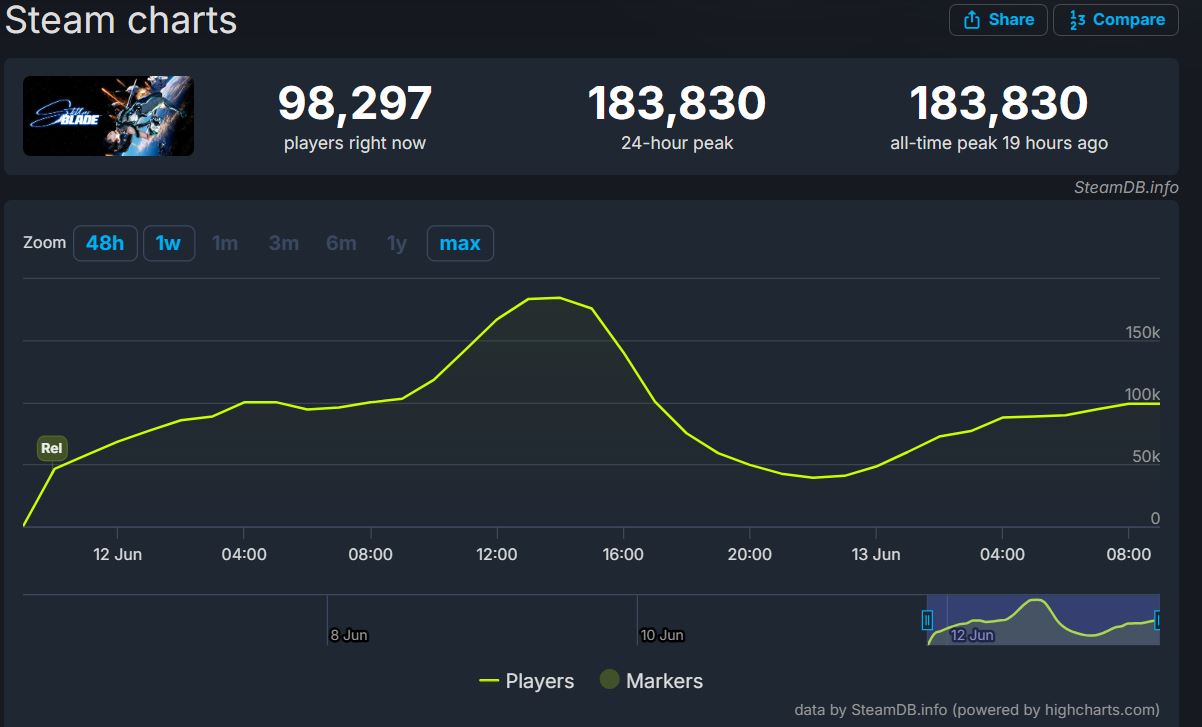1202x727 pixels.
Task: Click the 12 Jun axis label
Action: [117, 554]
